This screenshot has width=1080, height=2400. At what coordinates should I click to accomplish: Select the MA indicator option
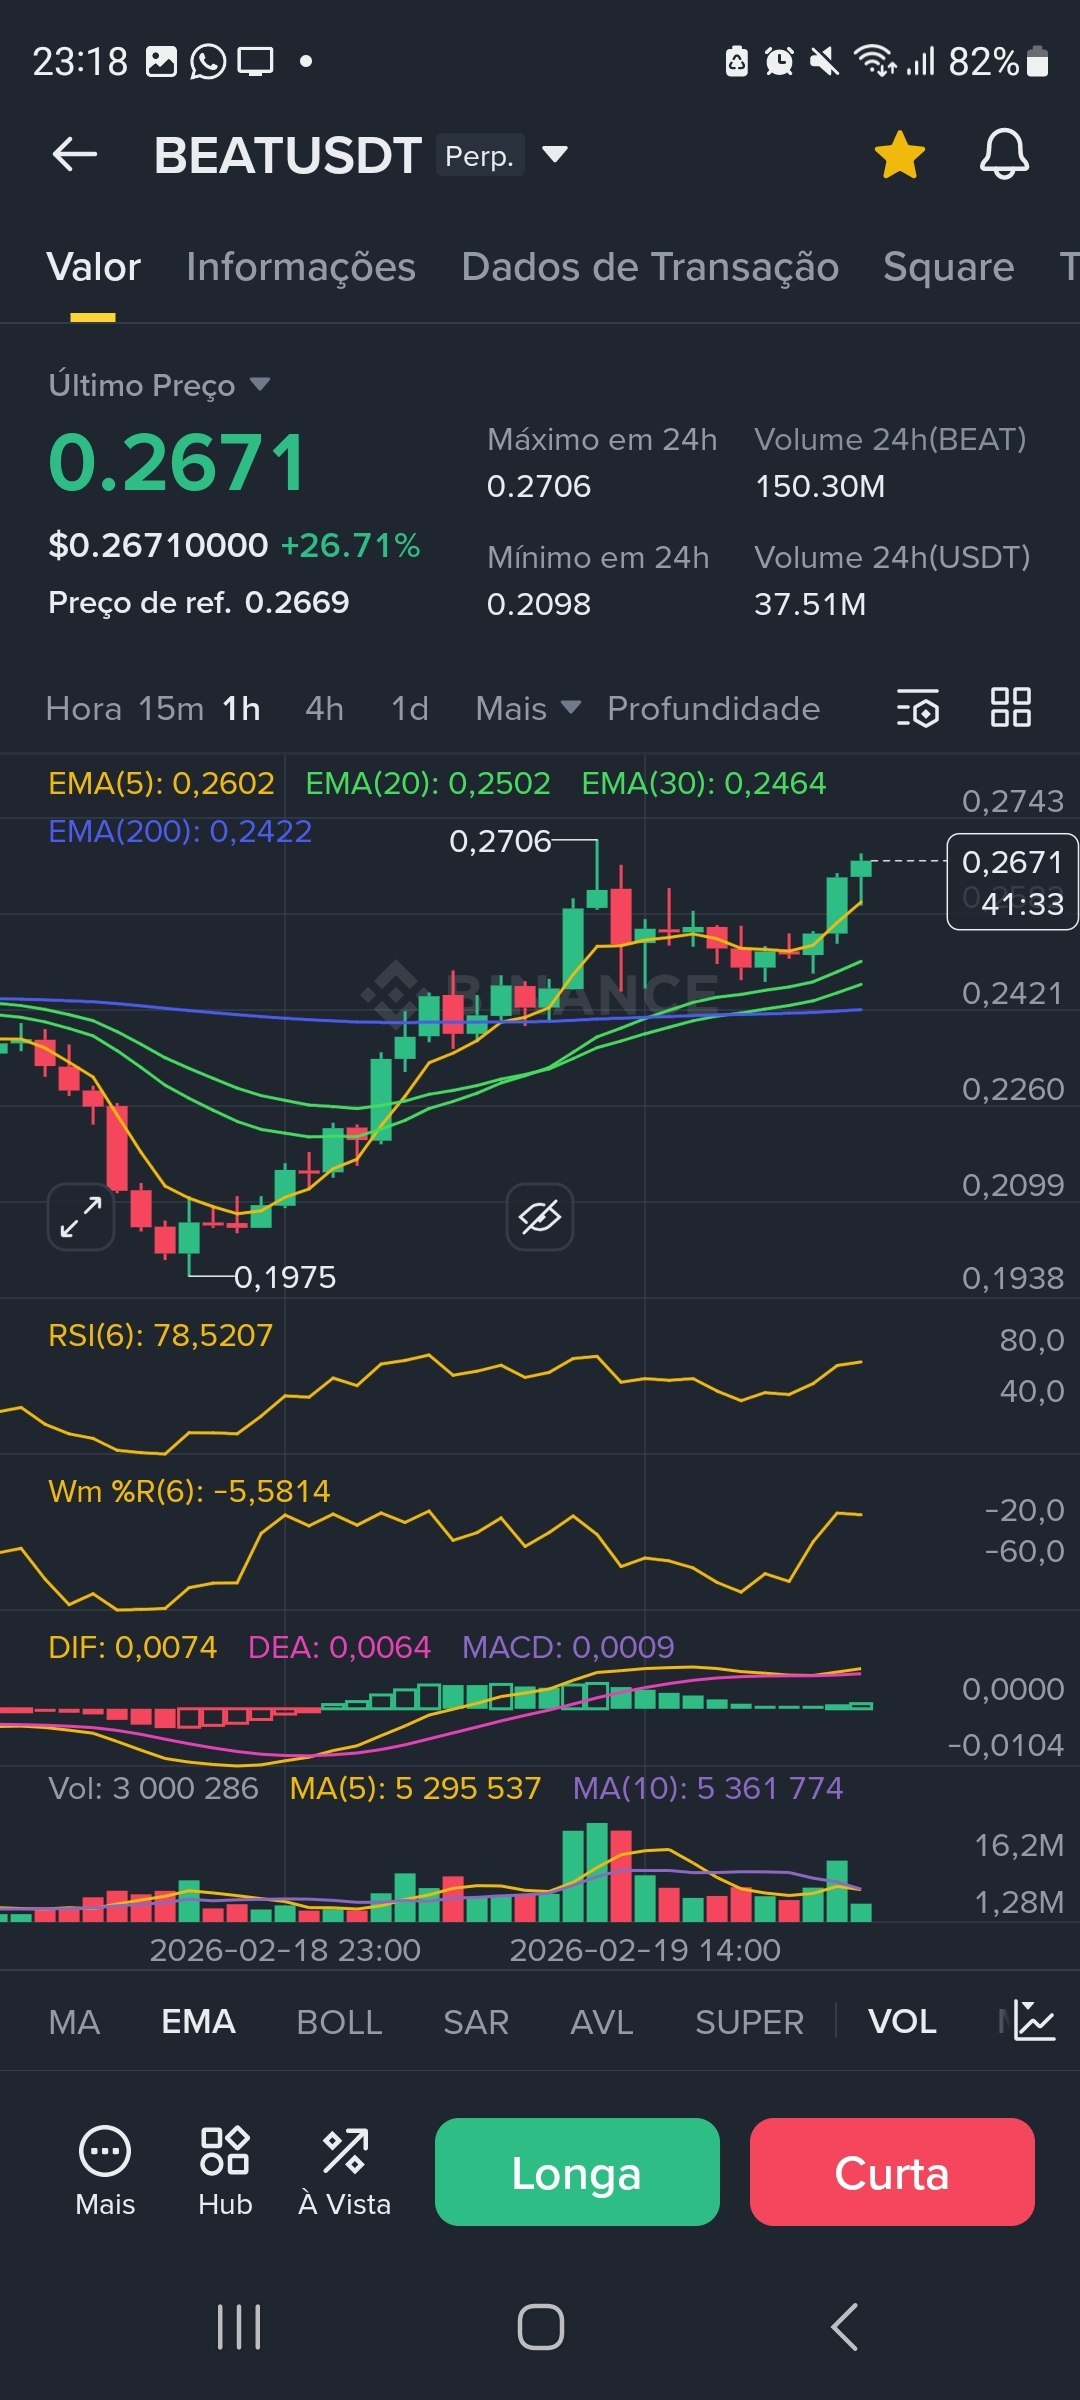pos(74,2022)
